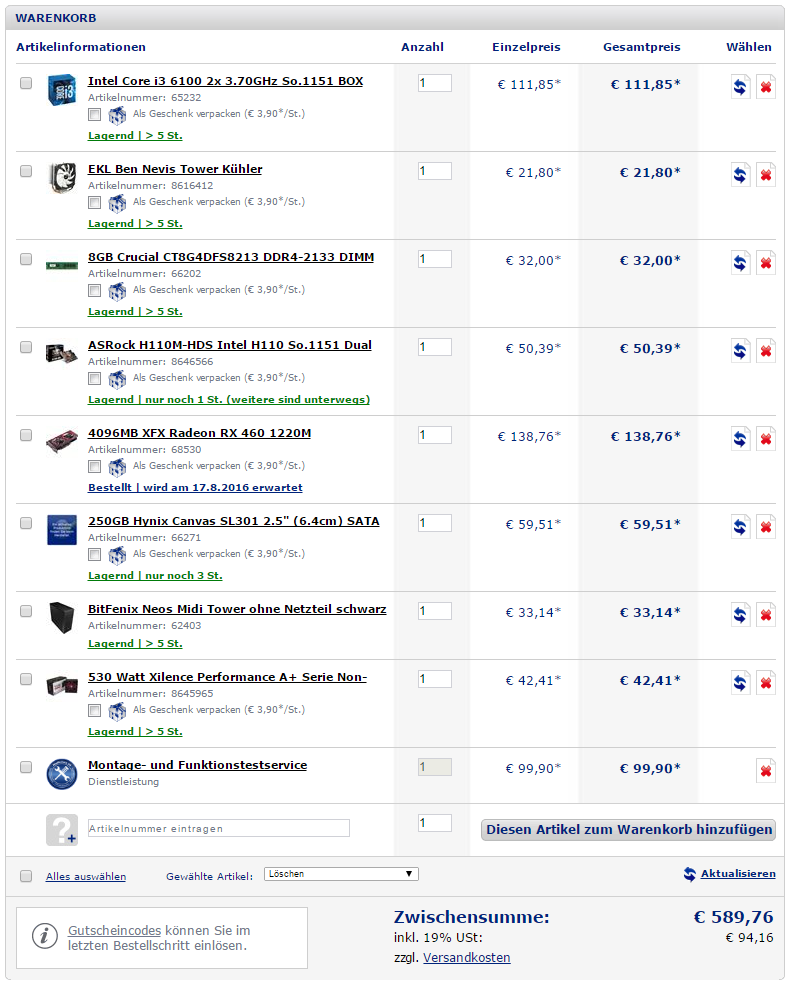Focus the Artikelnummer eintragen field

point(218,828)
